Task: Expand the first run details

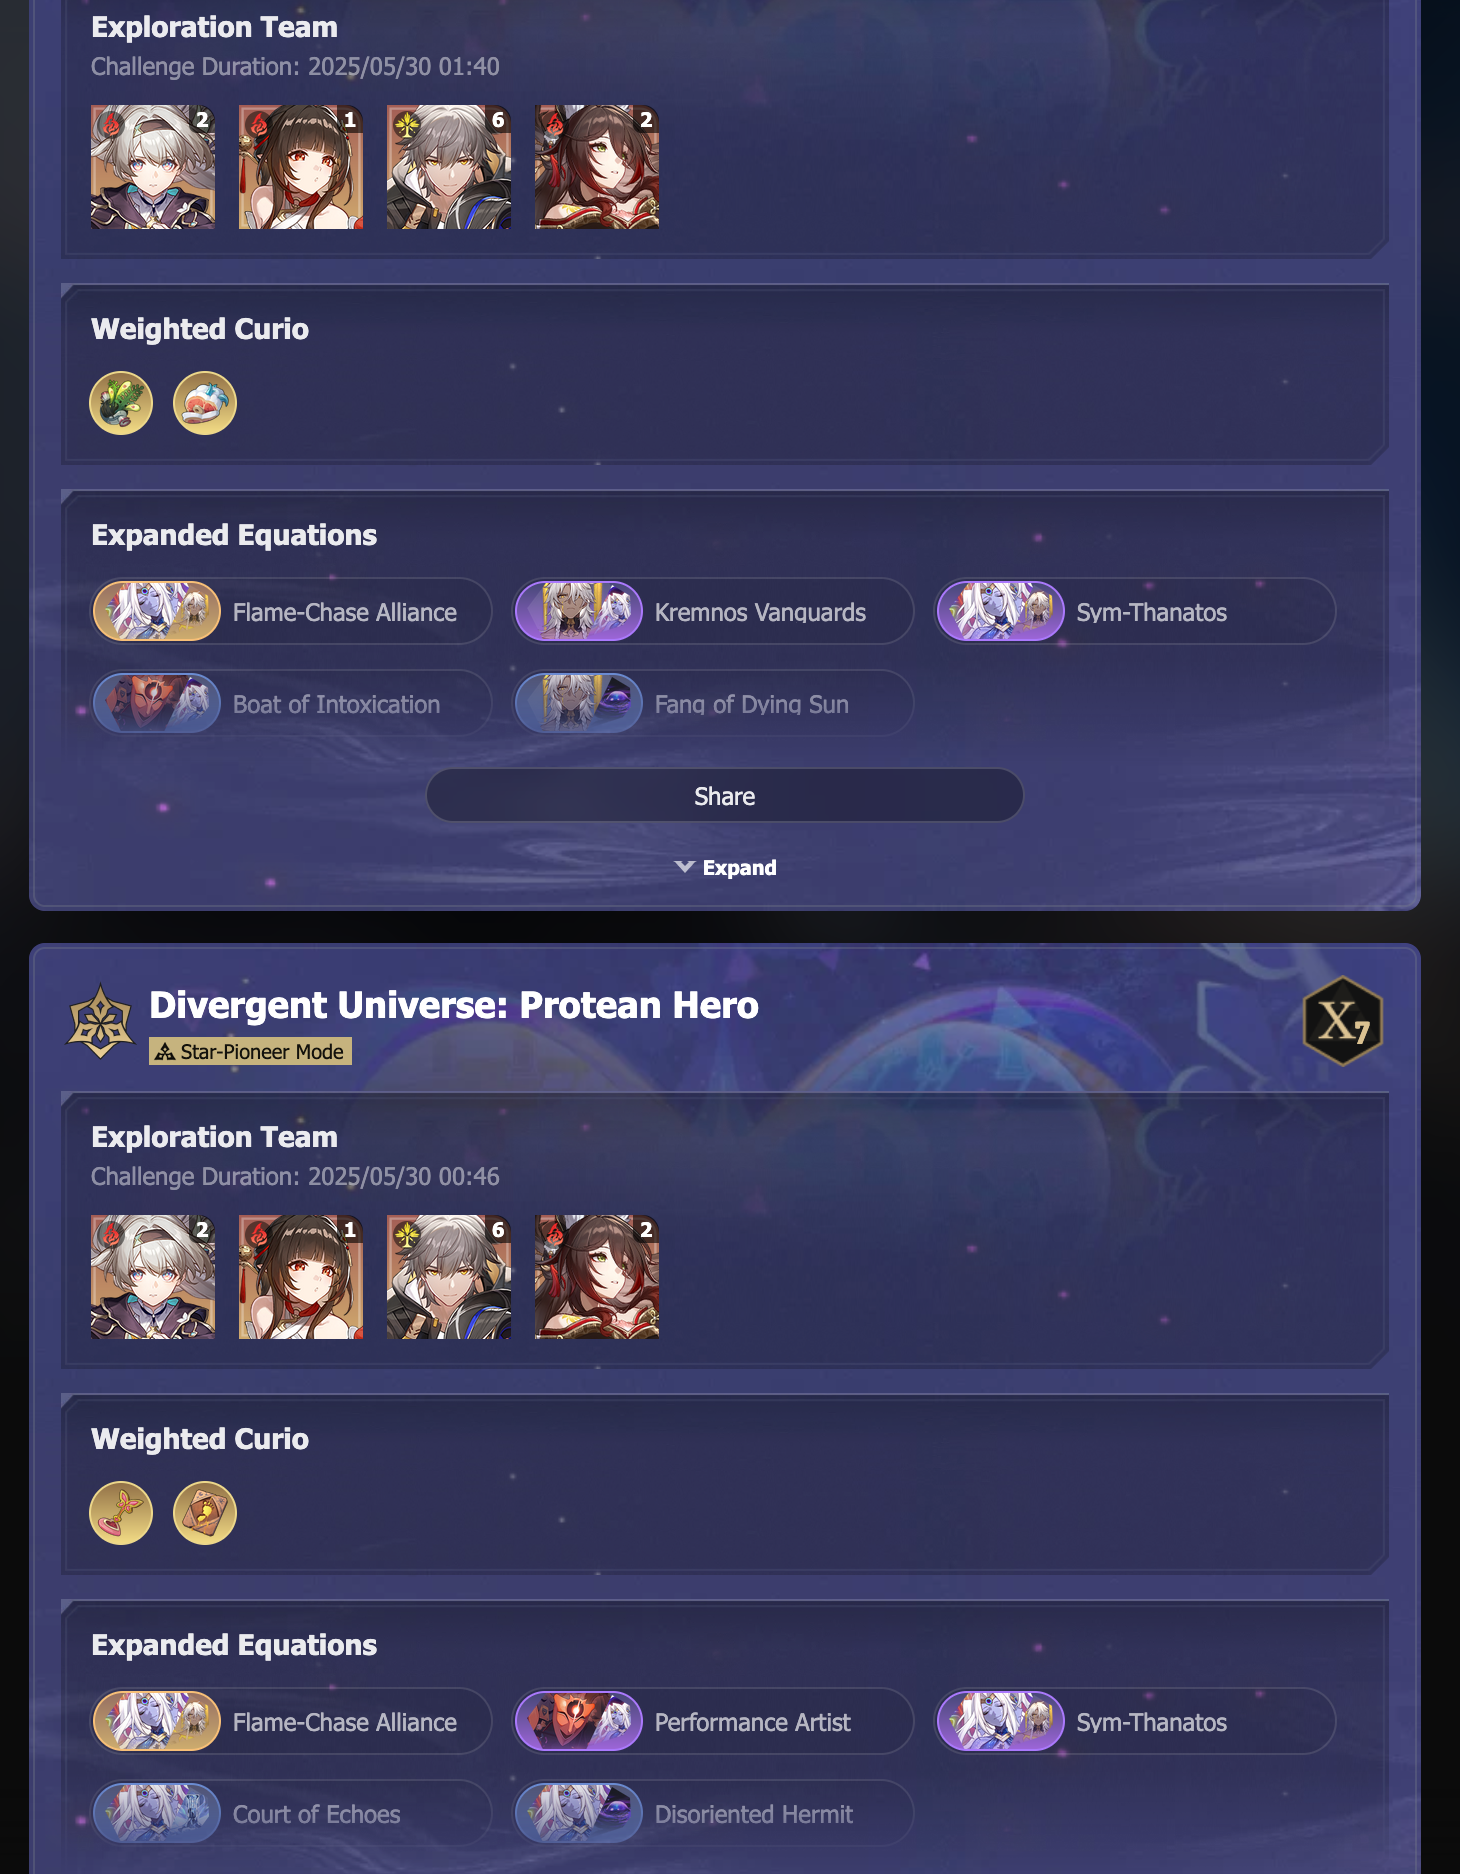Action: pyautogui.click(x=726, y=868)
